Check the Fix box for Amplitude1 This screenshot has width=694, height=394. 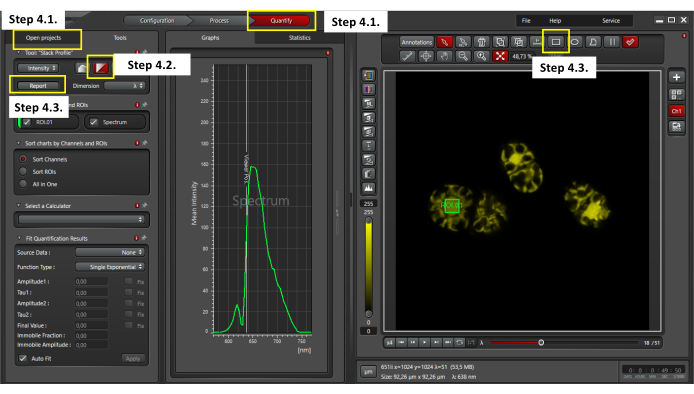pyautogui.click(x=128, y=281)
